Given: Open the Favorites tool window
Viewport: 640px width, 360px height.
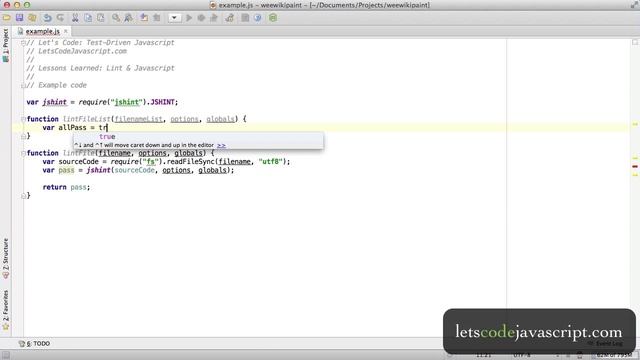Looking at the screenshot, I should click(5, 310).
